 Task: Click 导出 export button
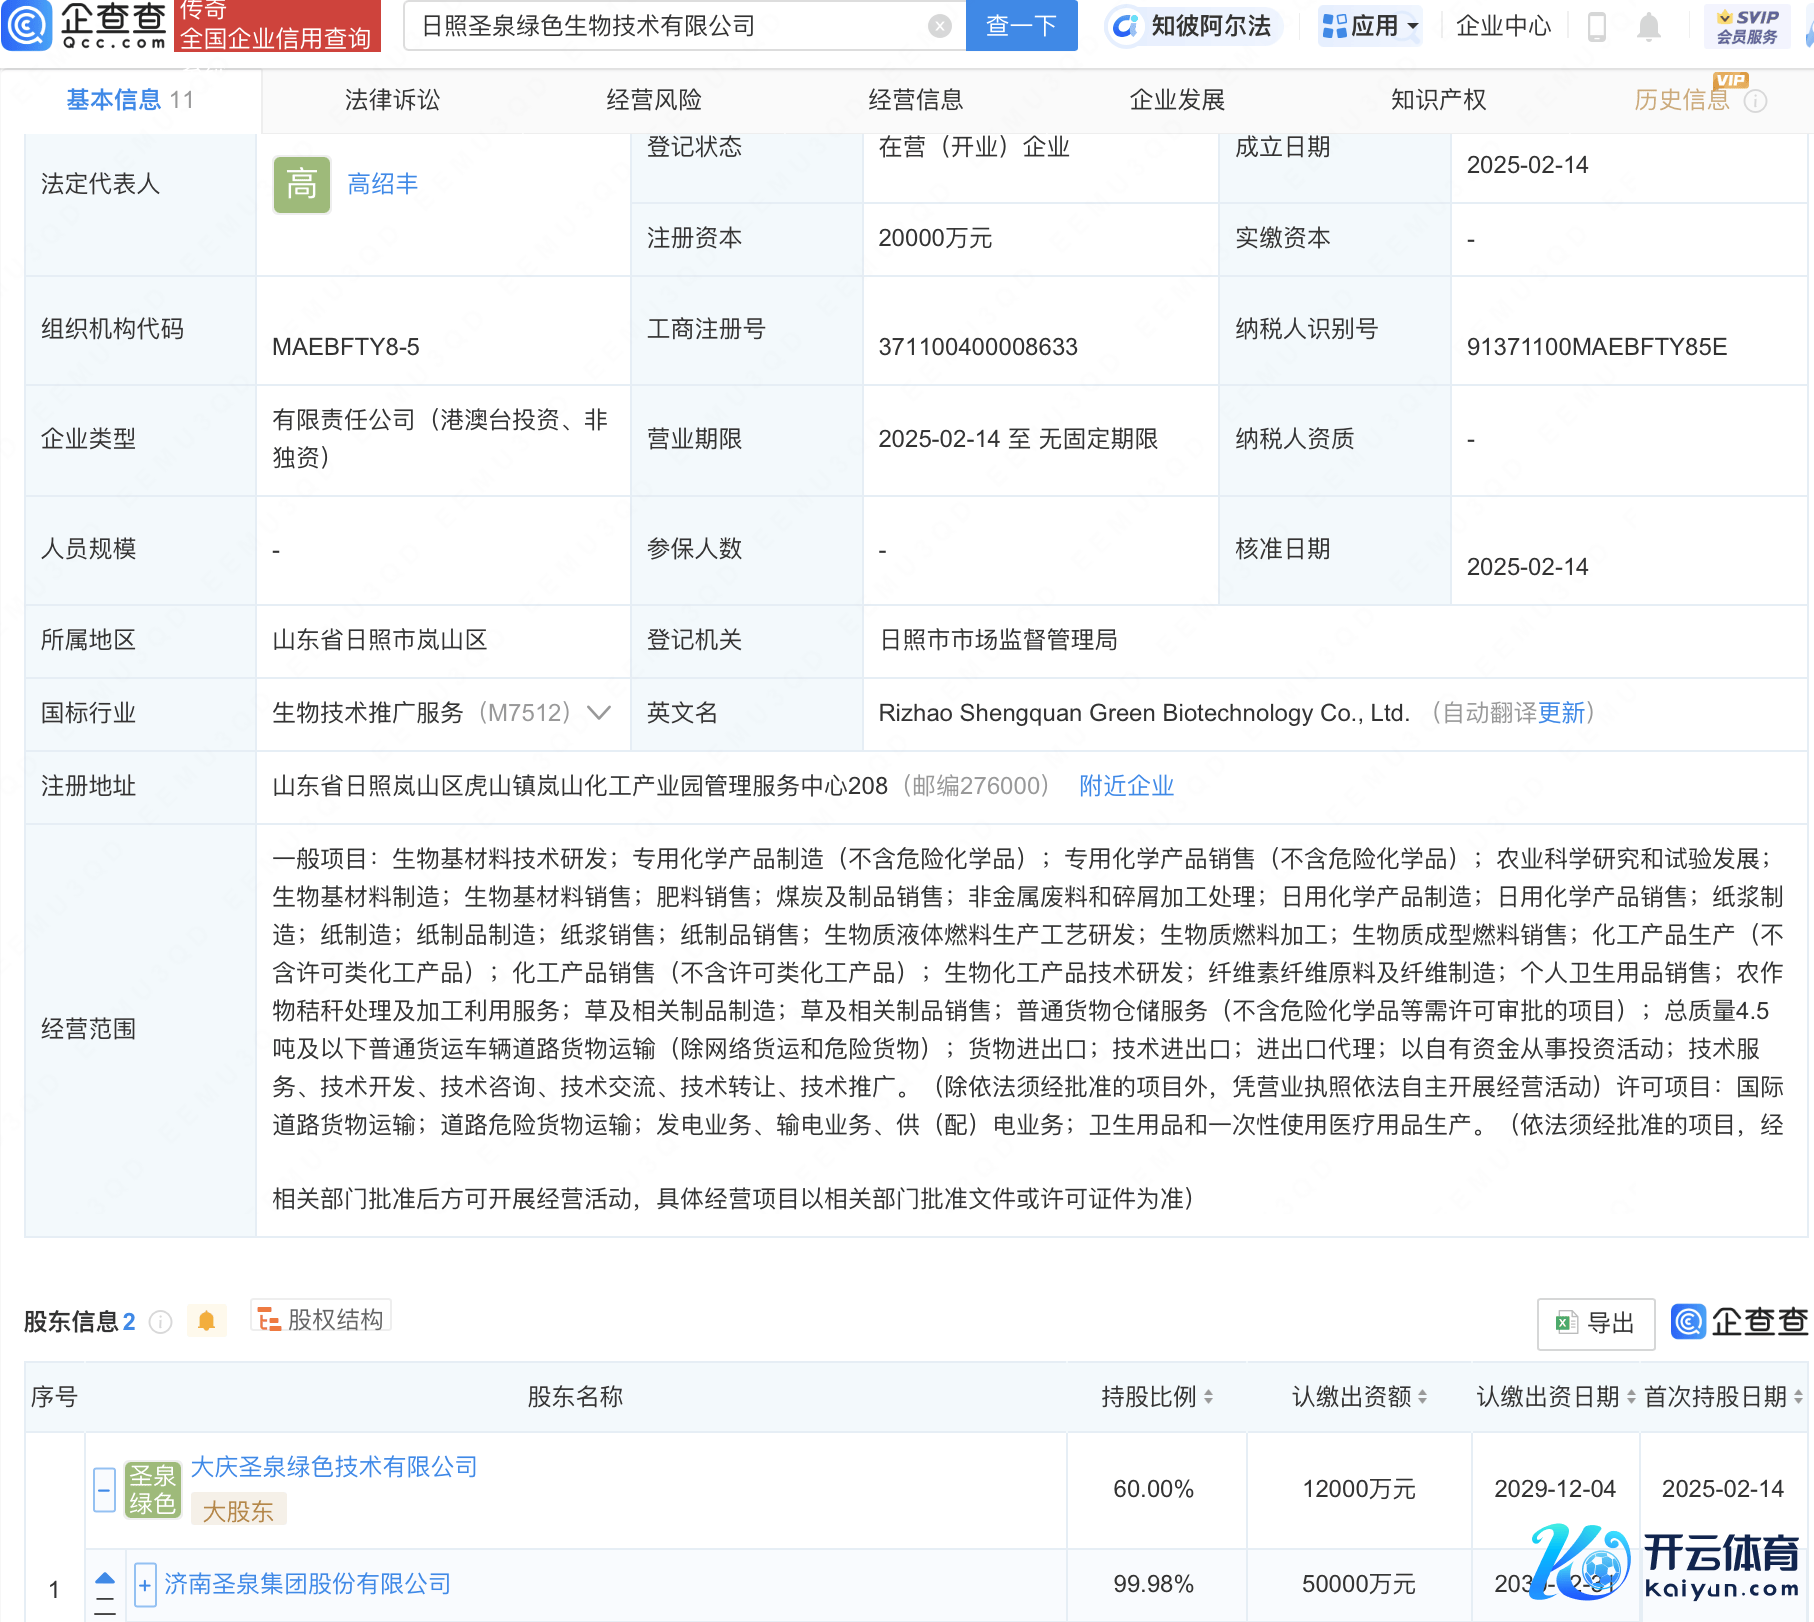click(x=1596, y=1323)
